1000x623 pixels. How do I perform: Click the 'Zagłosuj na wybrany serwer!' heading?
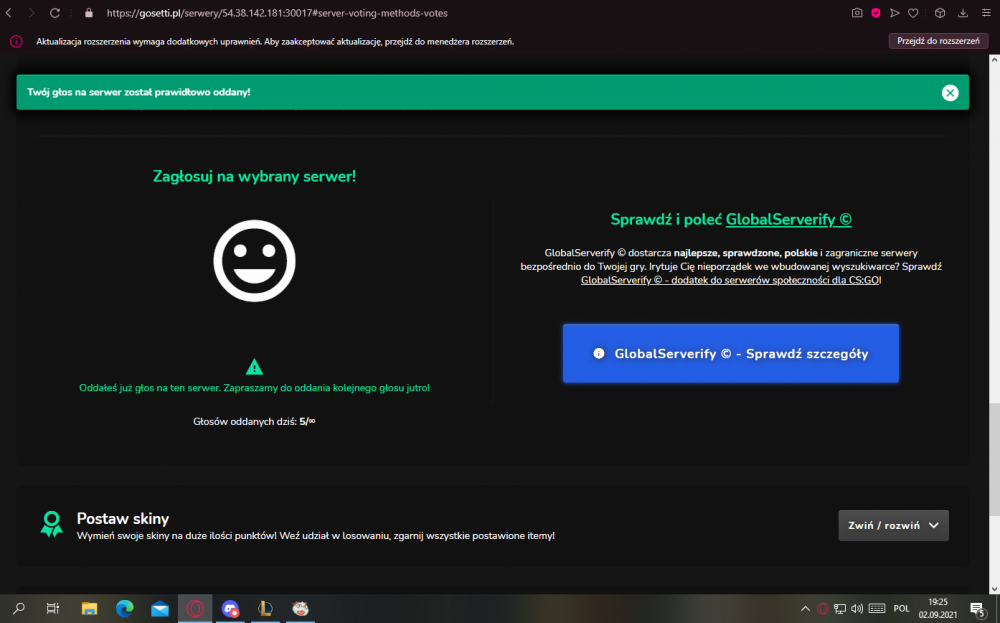coord(254,176)
